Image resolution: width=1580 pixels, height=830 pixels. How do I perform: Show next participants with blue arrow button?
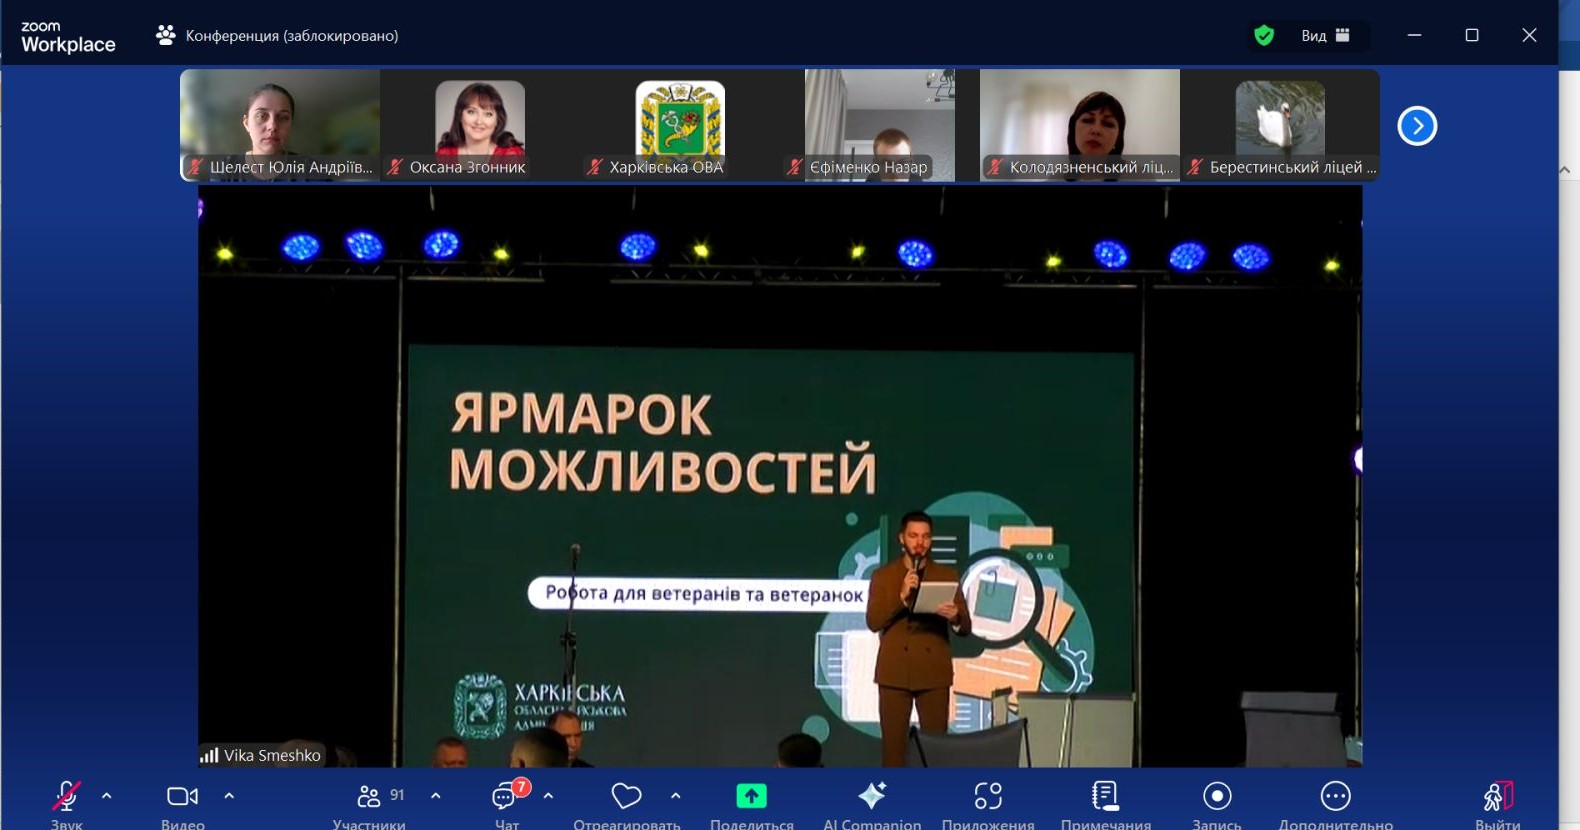pos(1417,126)
